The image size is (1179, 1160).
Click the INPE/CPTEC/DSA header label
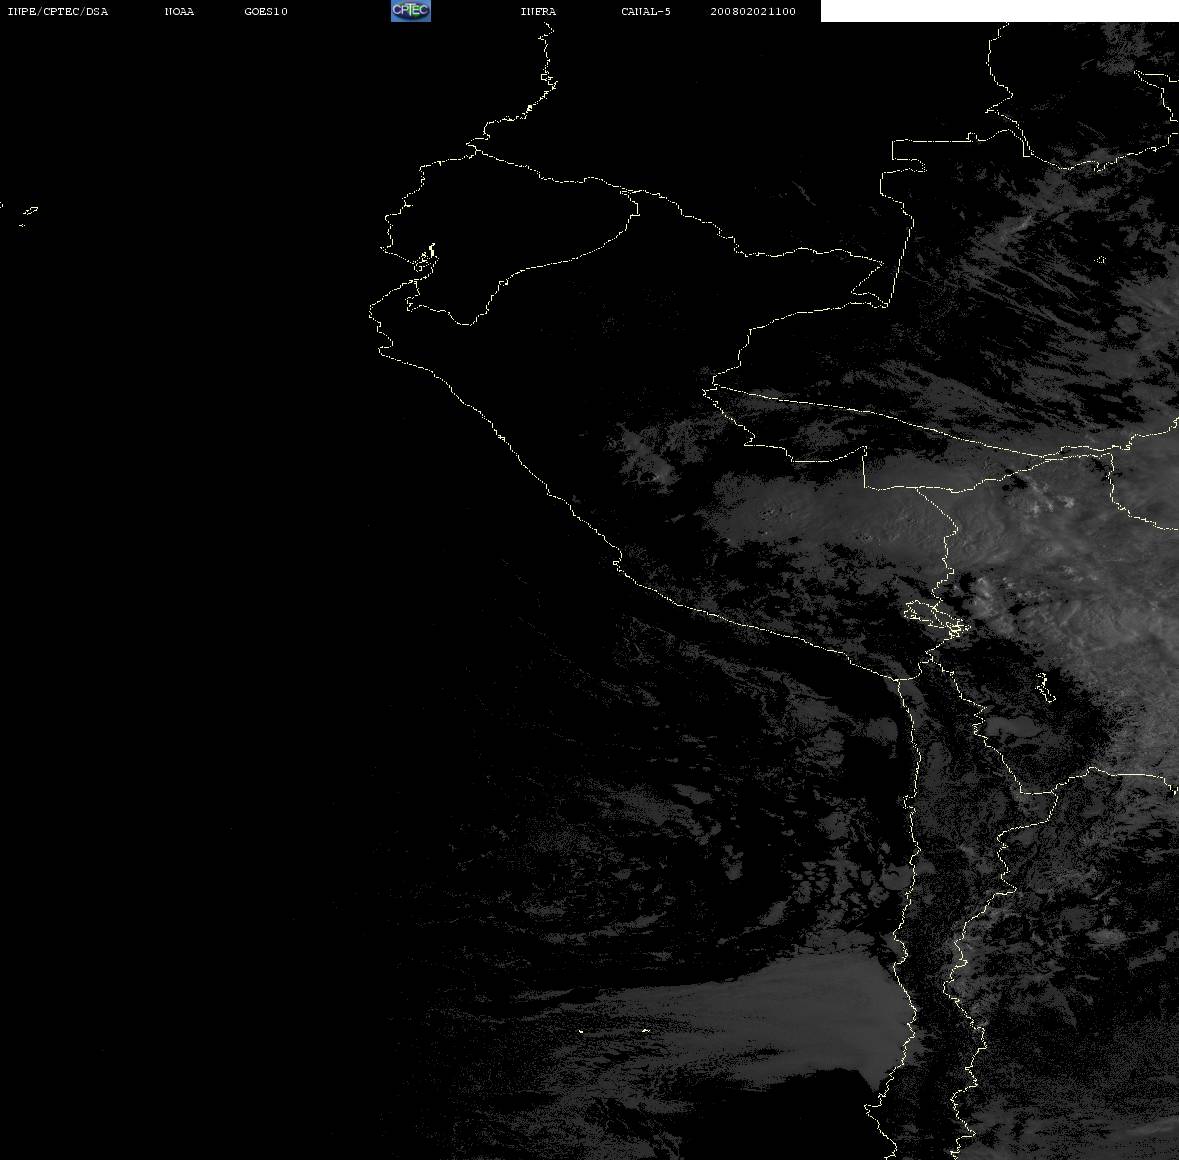coord(57,11)
